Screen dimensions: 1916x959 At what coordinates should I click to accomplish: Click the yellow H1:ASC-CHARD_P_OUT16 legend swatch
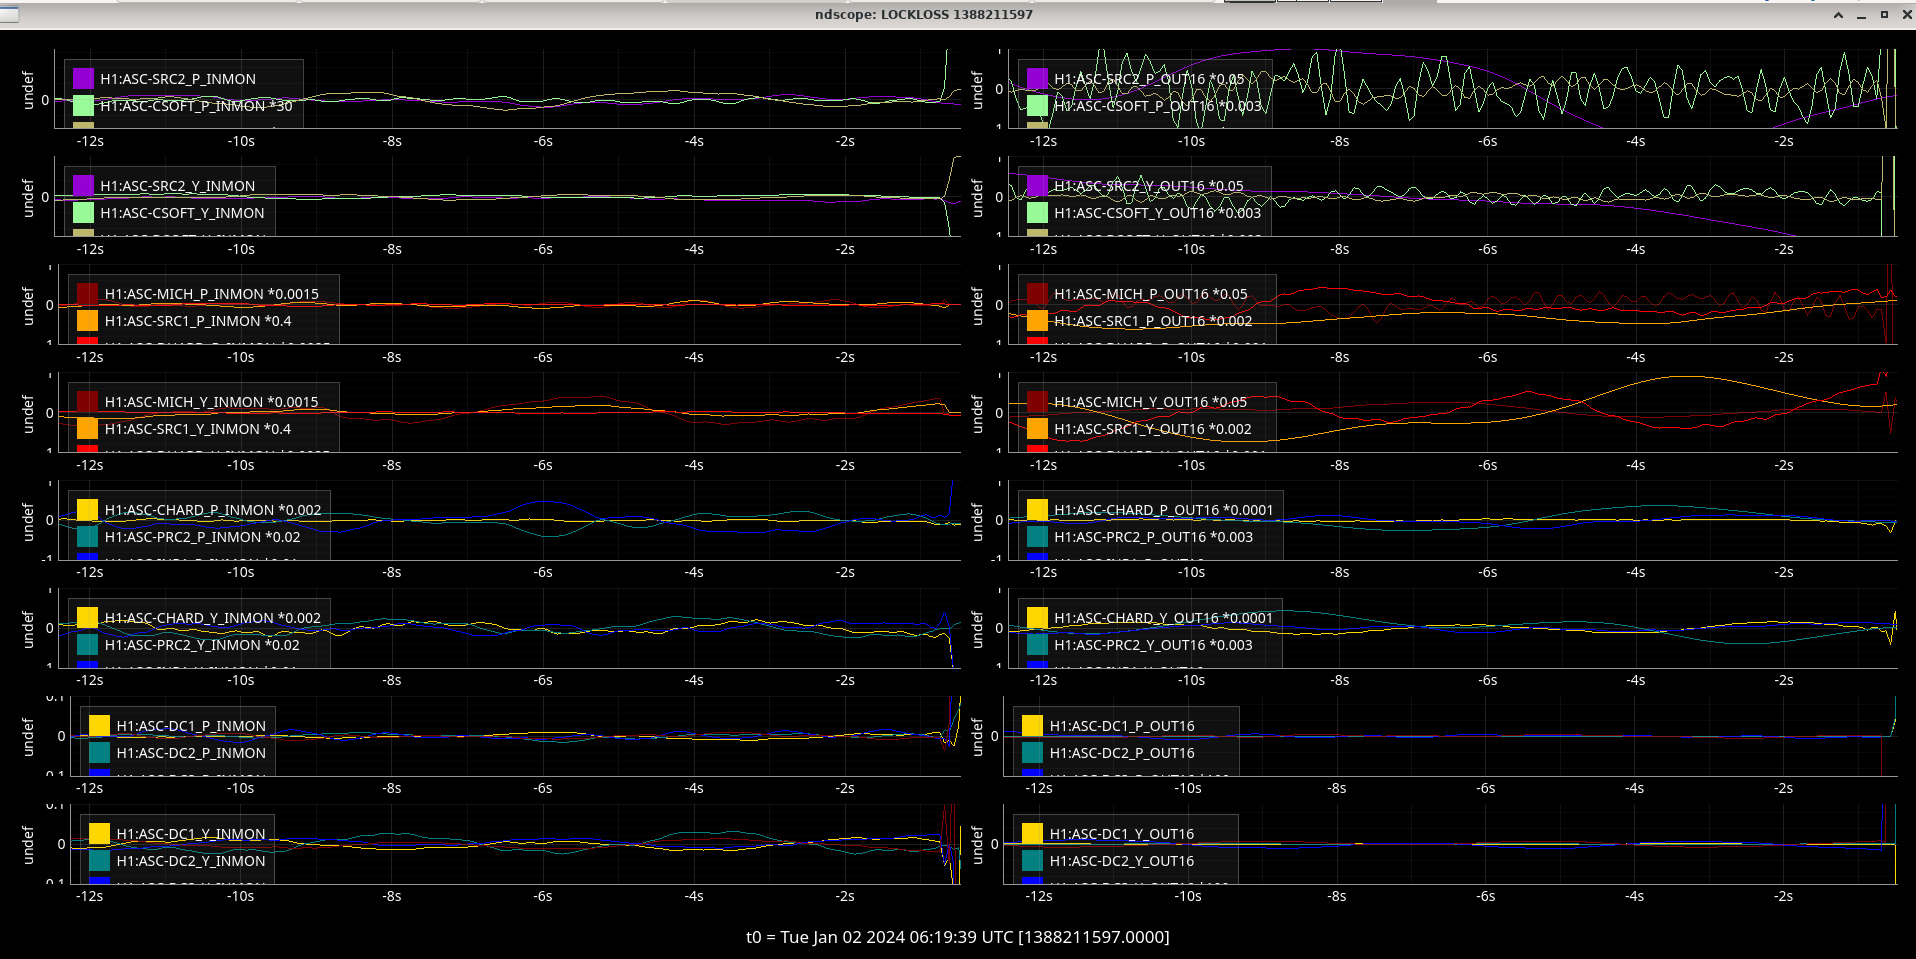point(1037,509)
